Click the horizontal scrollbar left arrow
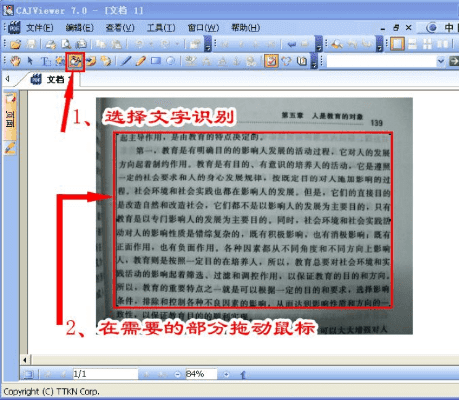Viewport: 459px width, 400px height. [x=25, y=360]
